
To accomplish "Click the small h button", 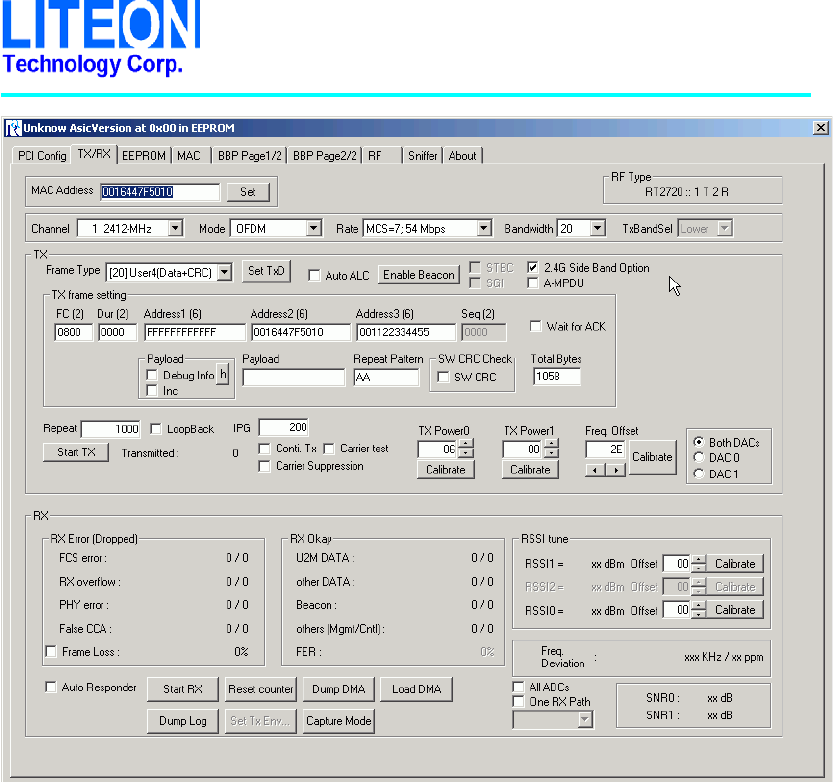I will click(223, 374).
